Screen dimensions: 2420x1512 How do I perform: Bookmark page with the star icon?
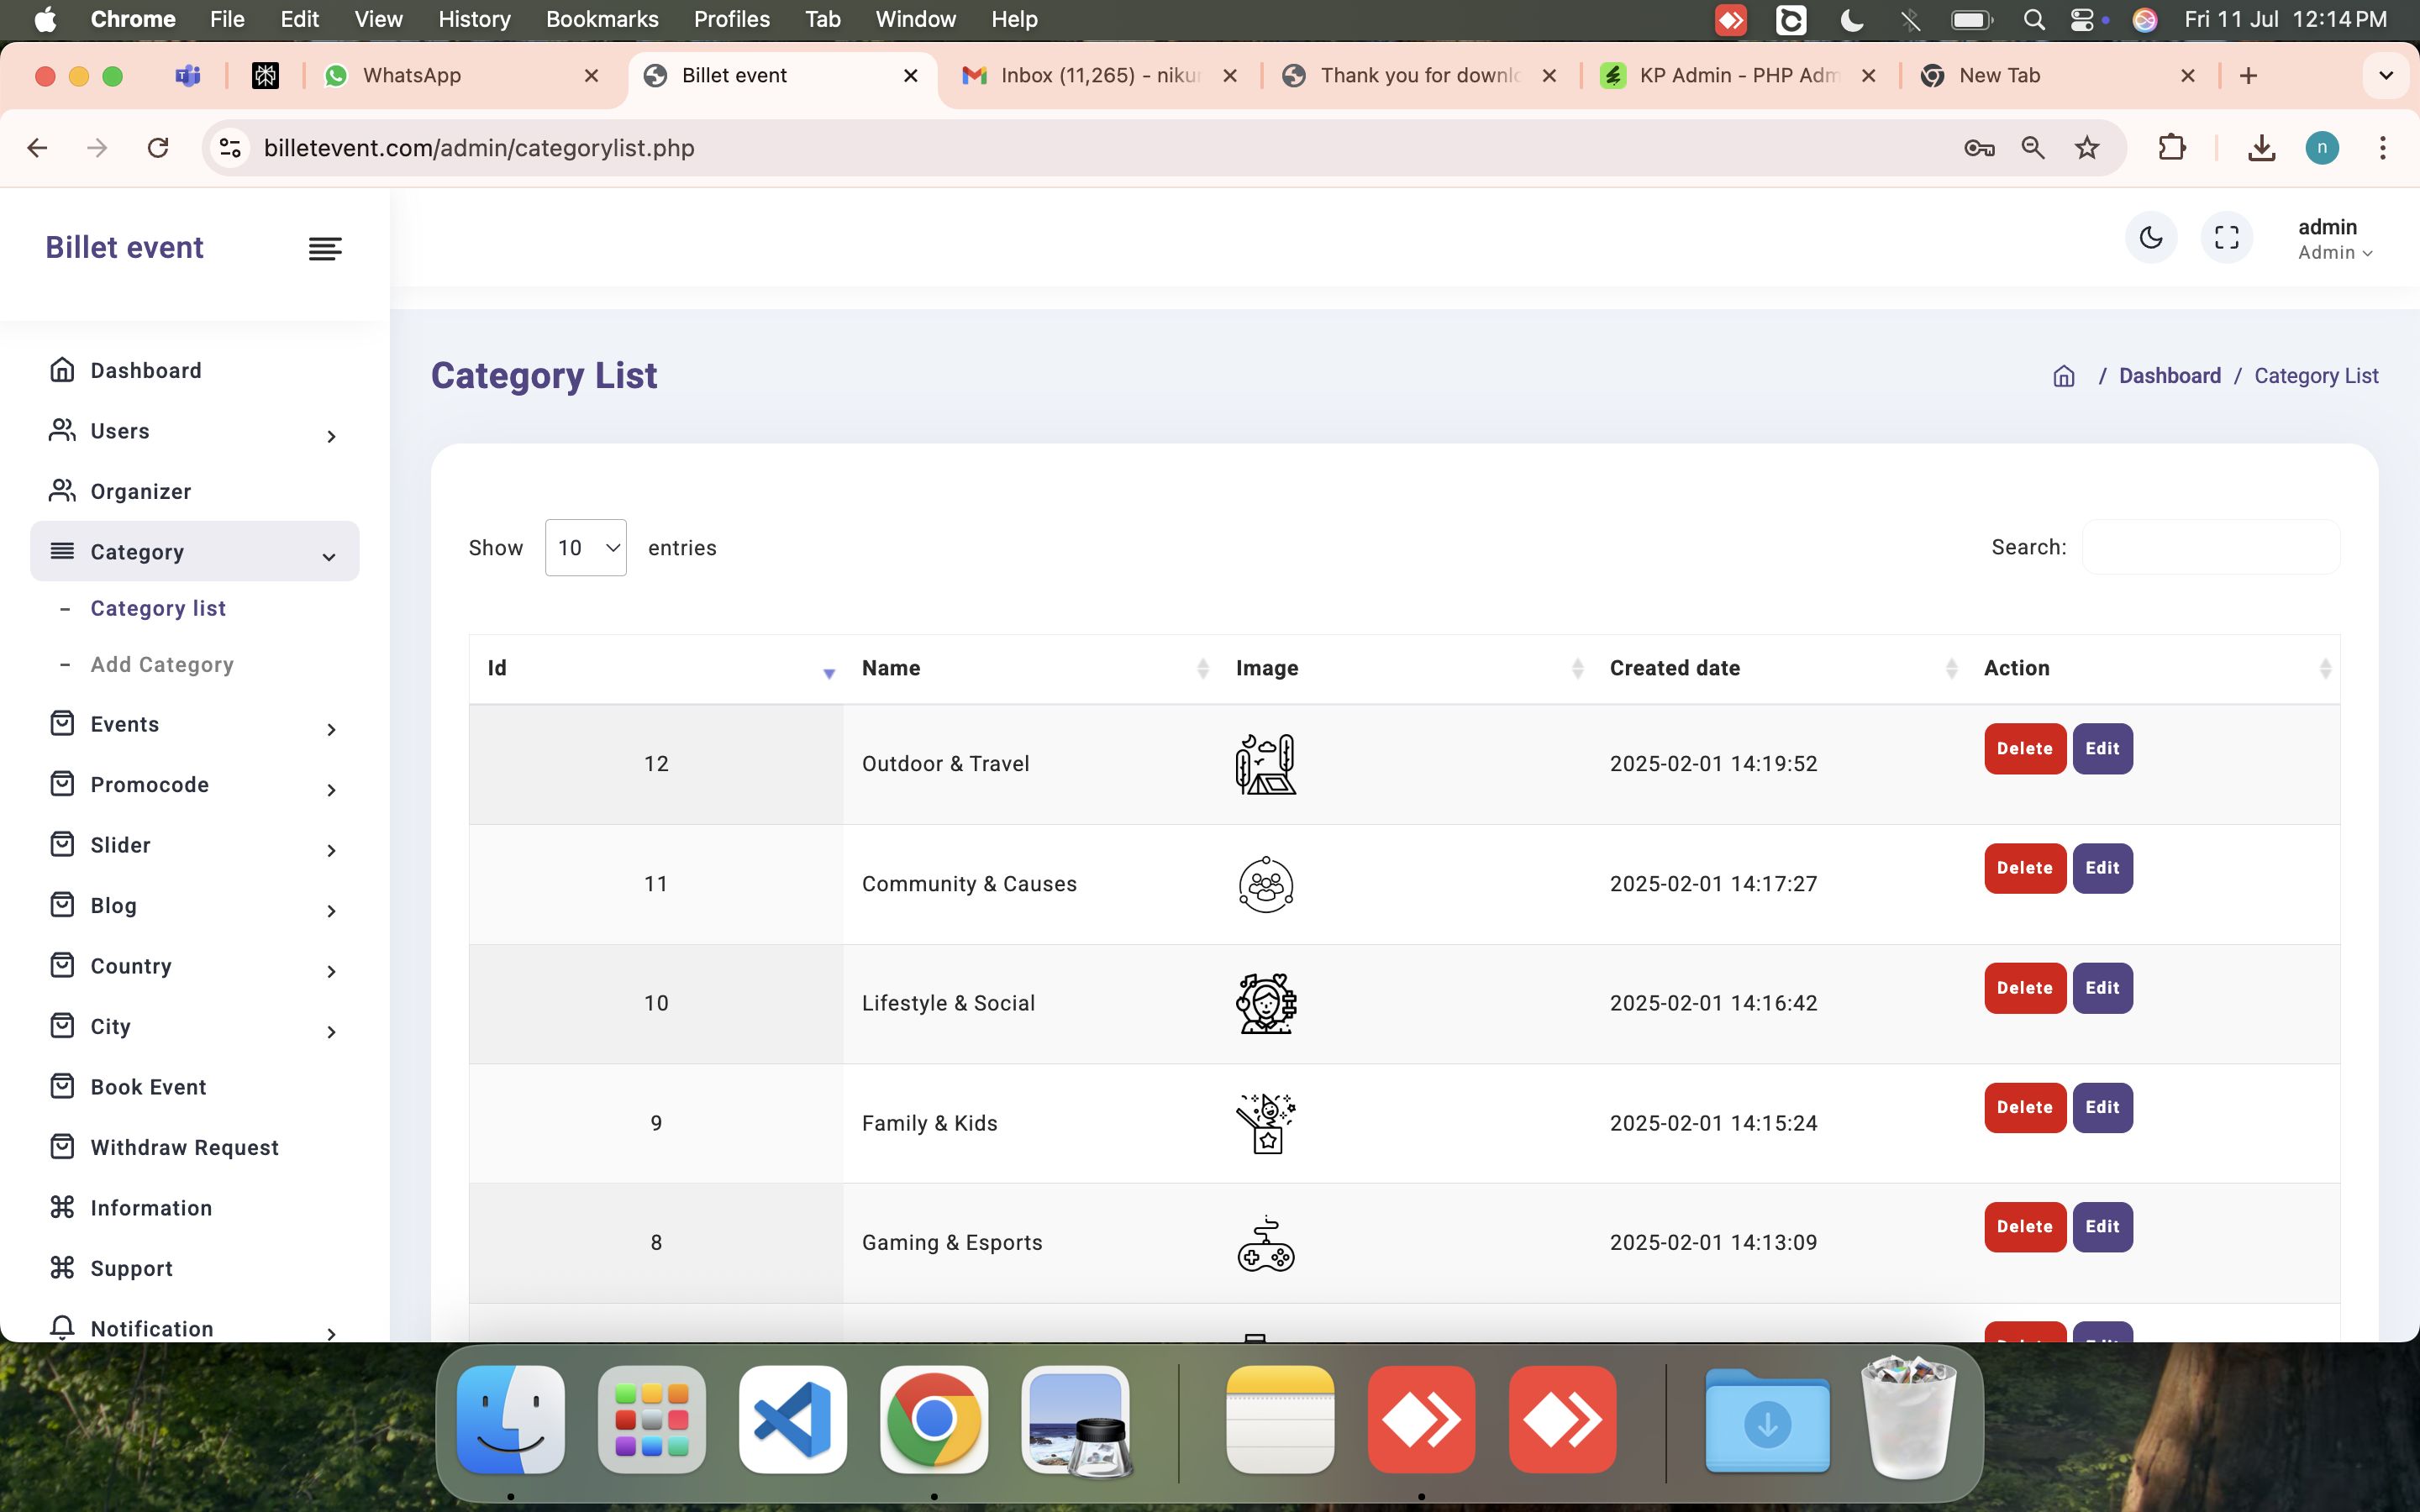(x=2087, y=148)
